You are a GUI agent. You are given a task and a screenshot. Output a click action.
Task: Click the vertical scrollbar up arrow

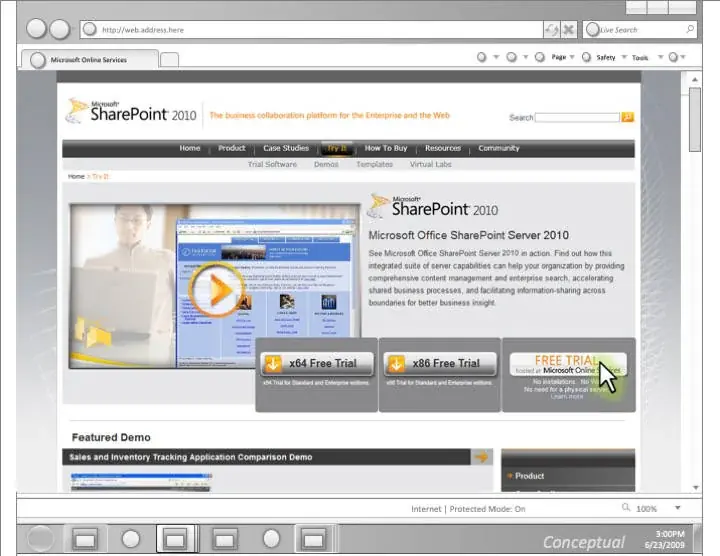tap(695, 79)
